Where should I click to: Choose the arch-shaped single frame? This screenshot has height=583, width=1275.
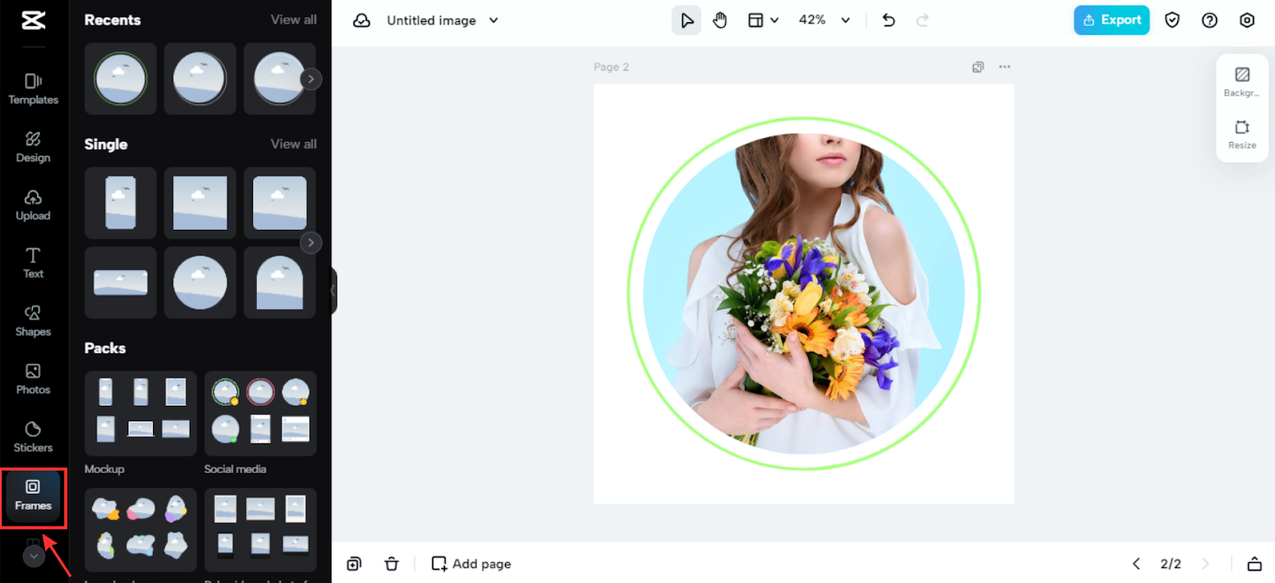point(280,282)
